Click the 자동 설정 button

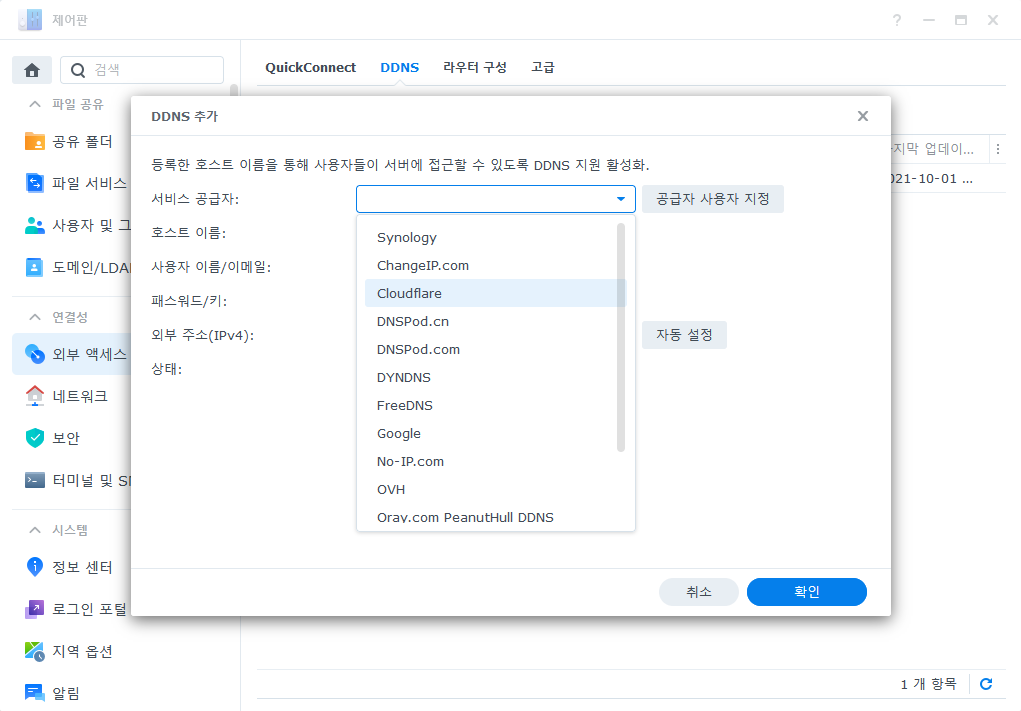[x=684, y=335]
